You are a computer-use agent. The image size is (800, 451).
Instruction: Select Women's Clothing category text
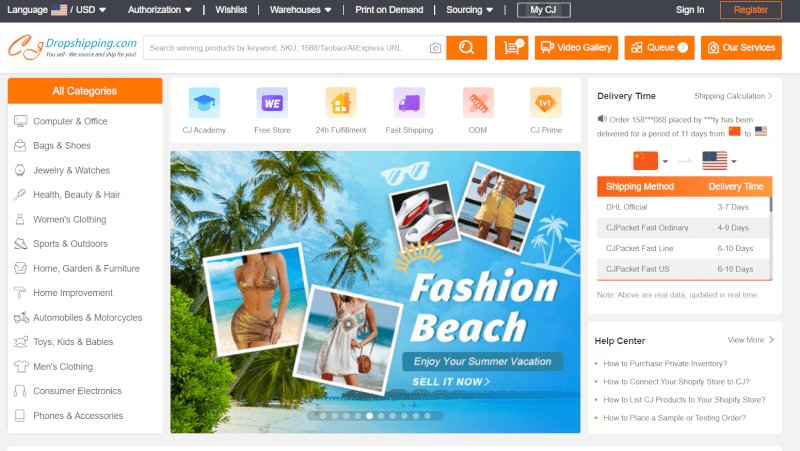click(70, 219)
